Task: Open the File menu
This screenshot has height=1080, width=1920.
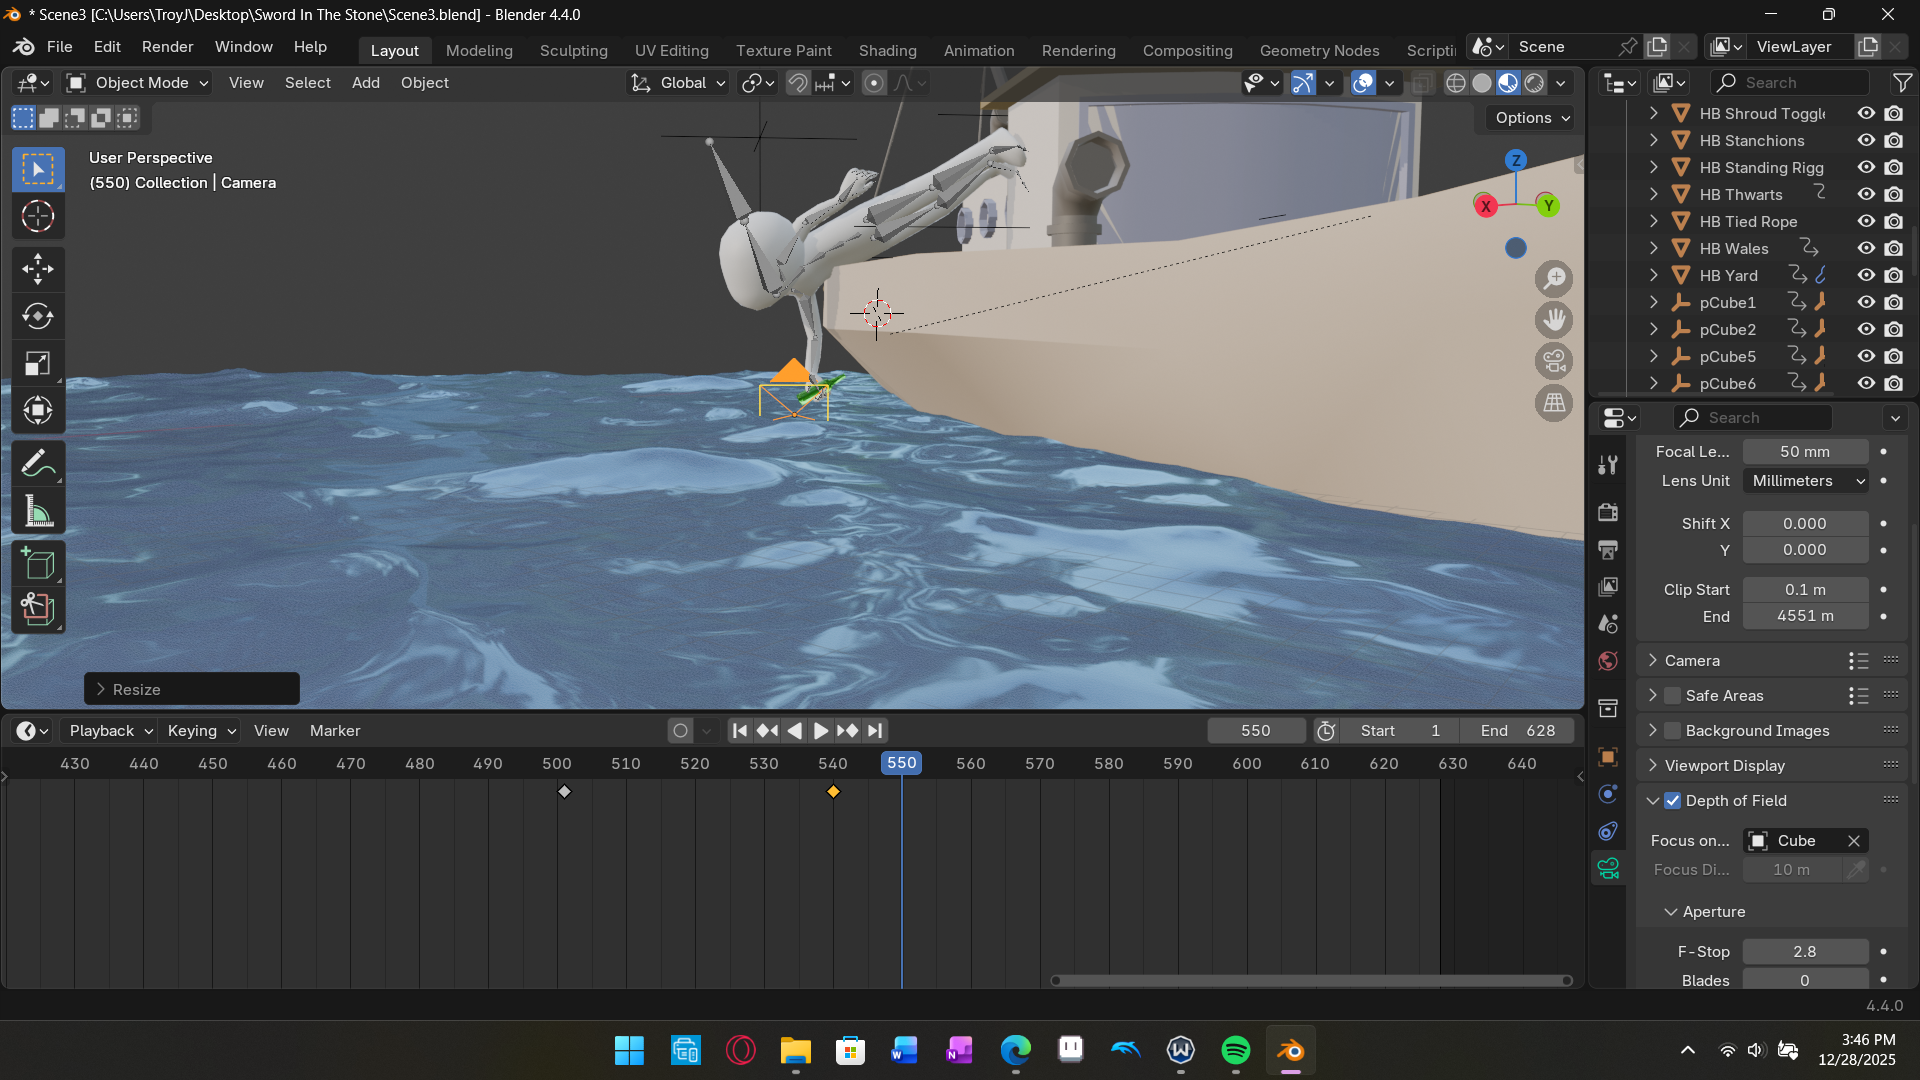Action: coord(59,47)
